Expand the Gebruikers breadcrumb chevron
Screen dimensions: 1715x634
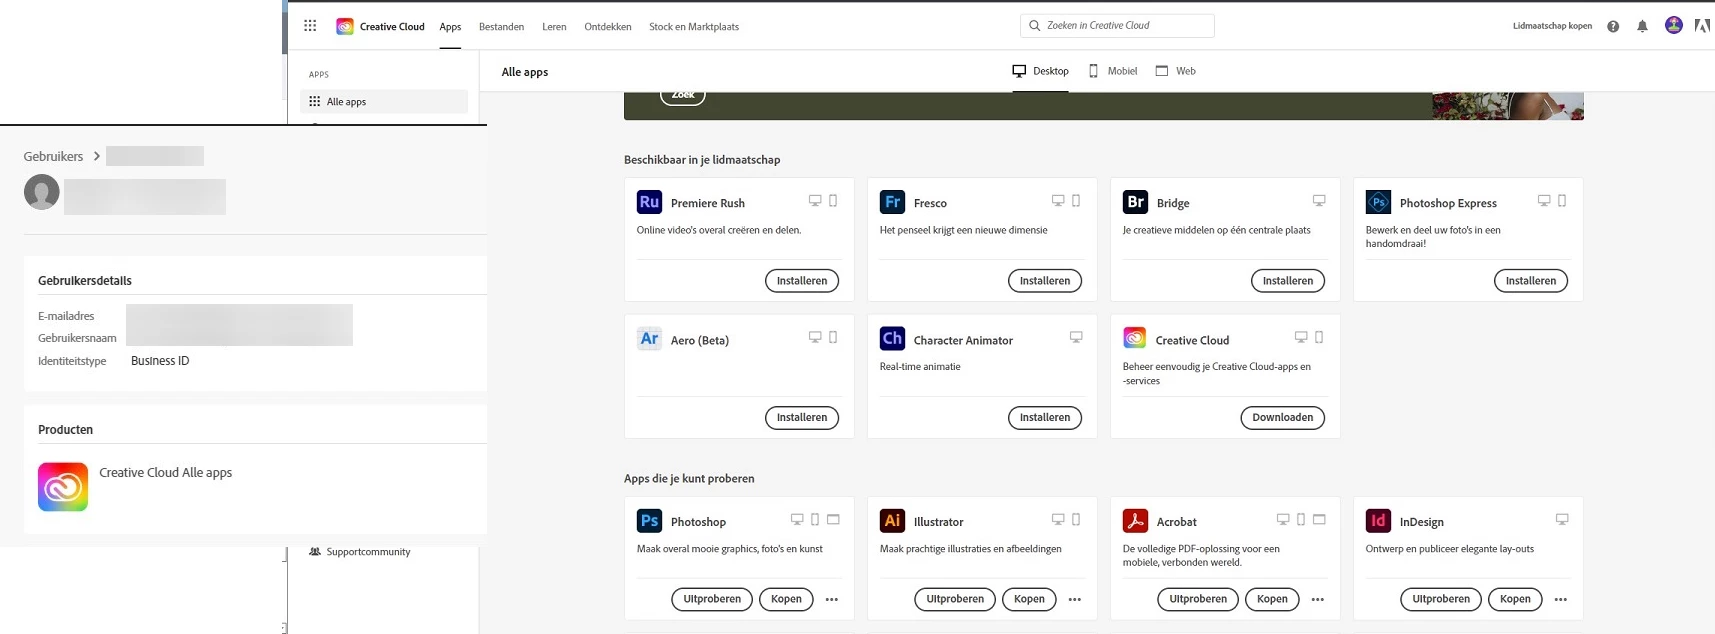[97, 156]
